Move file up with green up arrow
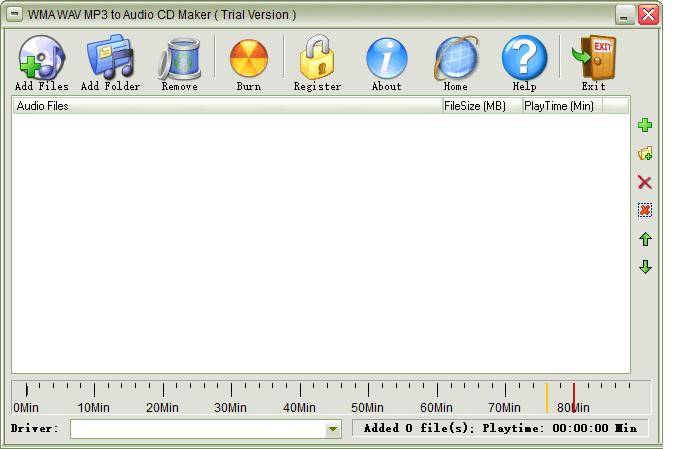This screenshot has height=449, width=673. 645,239
